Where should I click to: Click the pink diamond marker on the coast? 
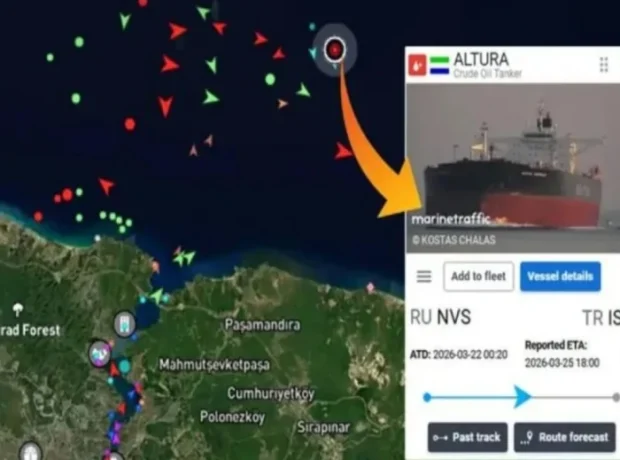coord(370,288)
